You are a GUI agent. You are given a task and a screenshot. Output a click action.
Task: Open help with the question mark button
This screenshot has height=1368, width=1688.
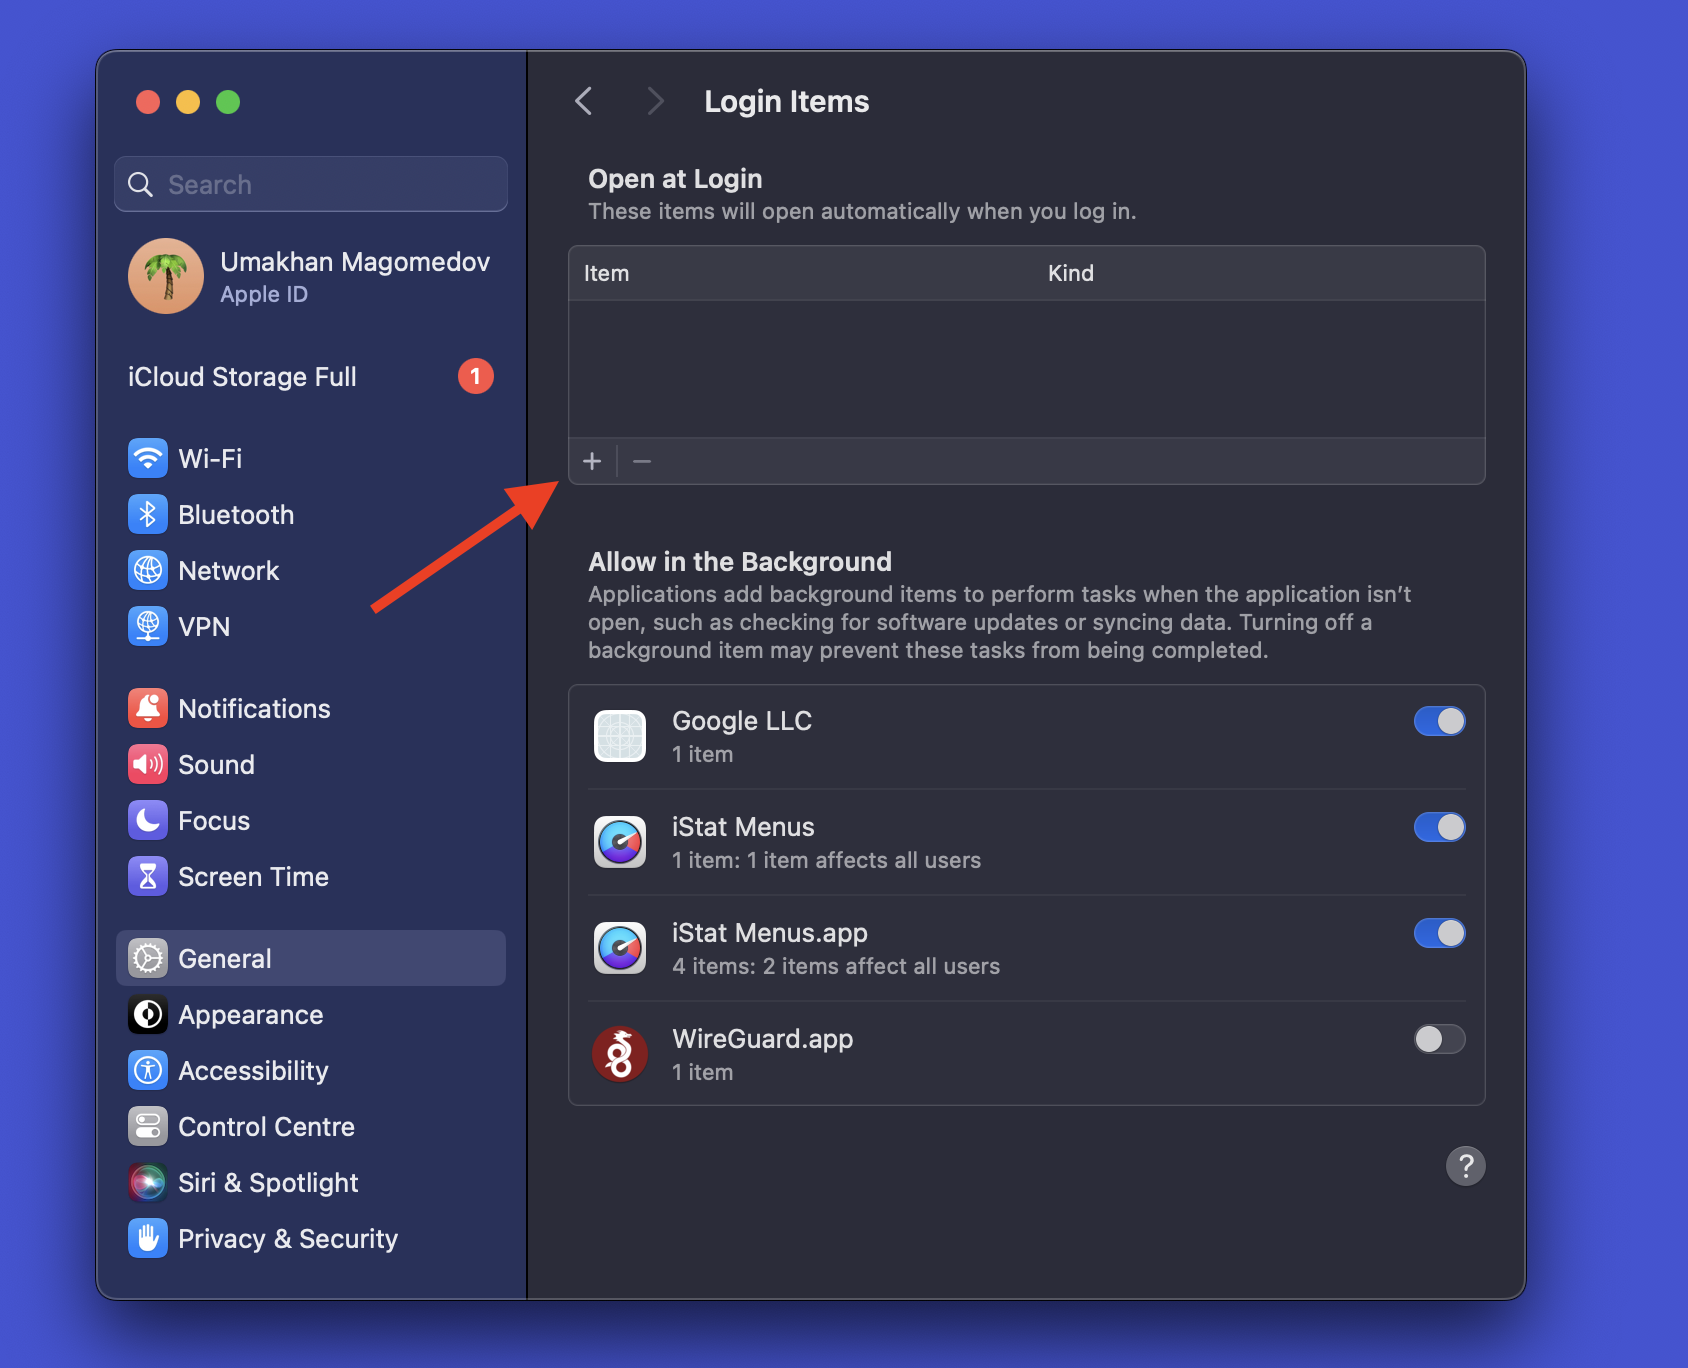coord(1465,1166)
